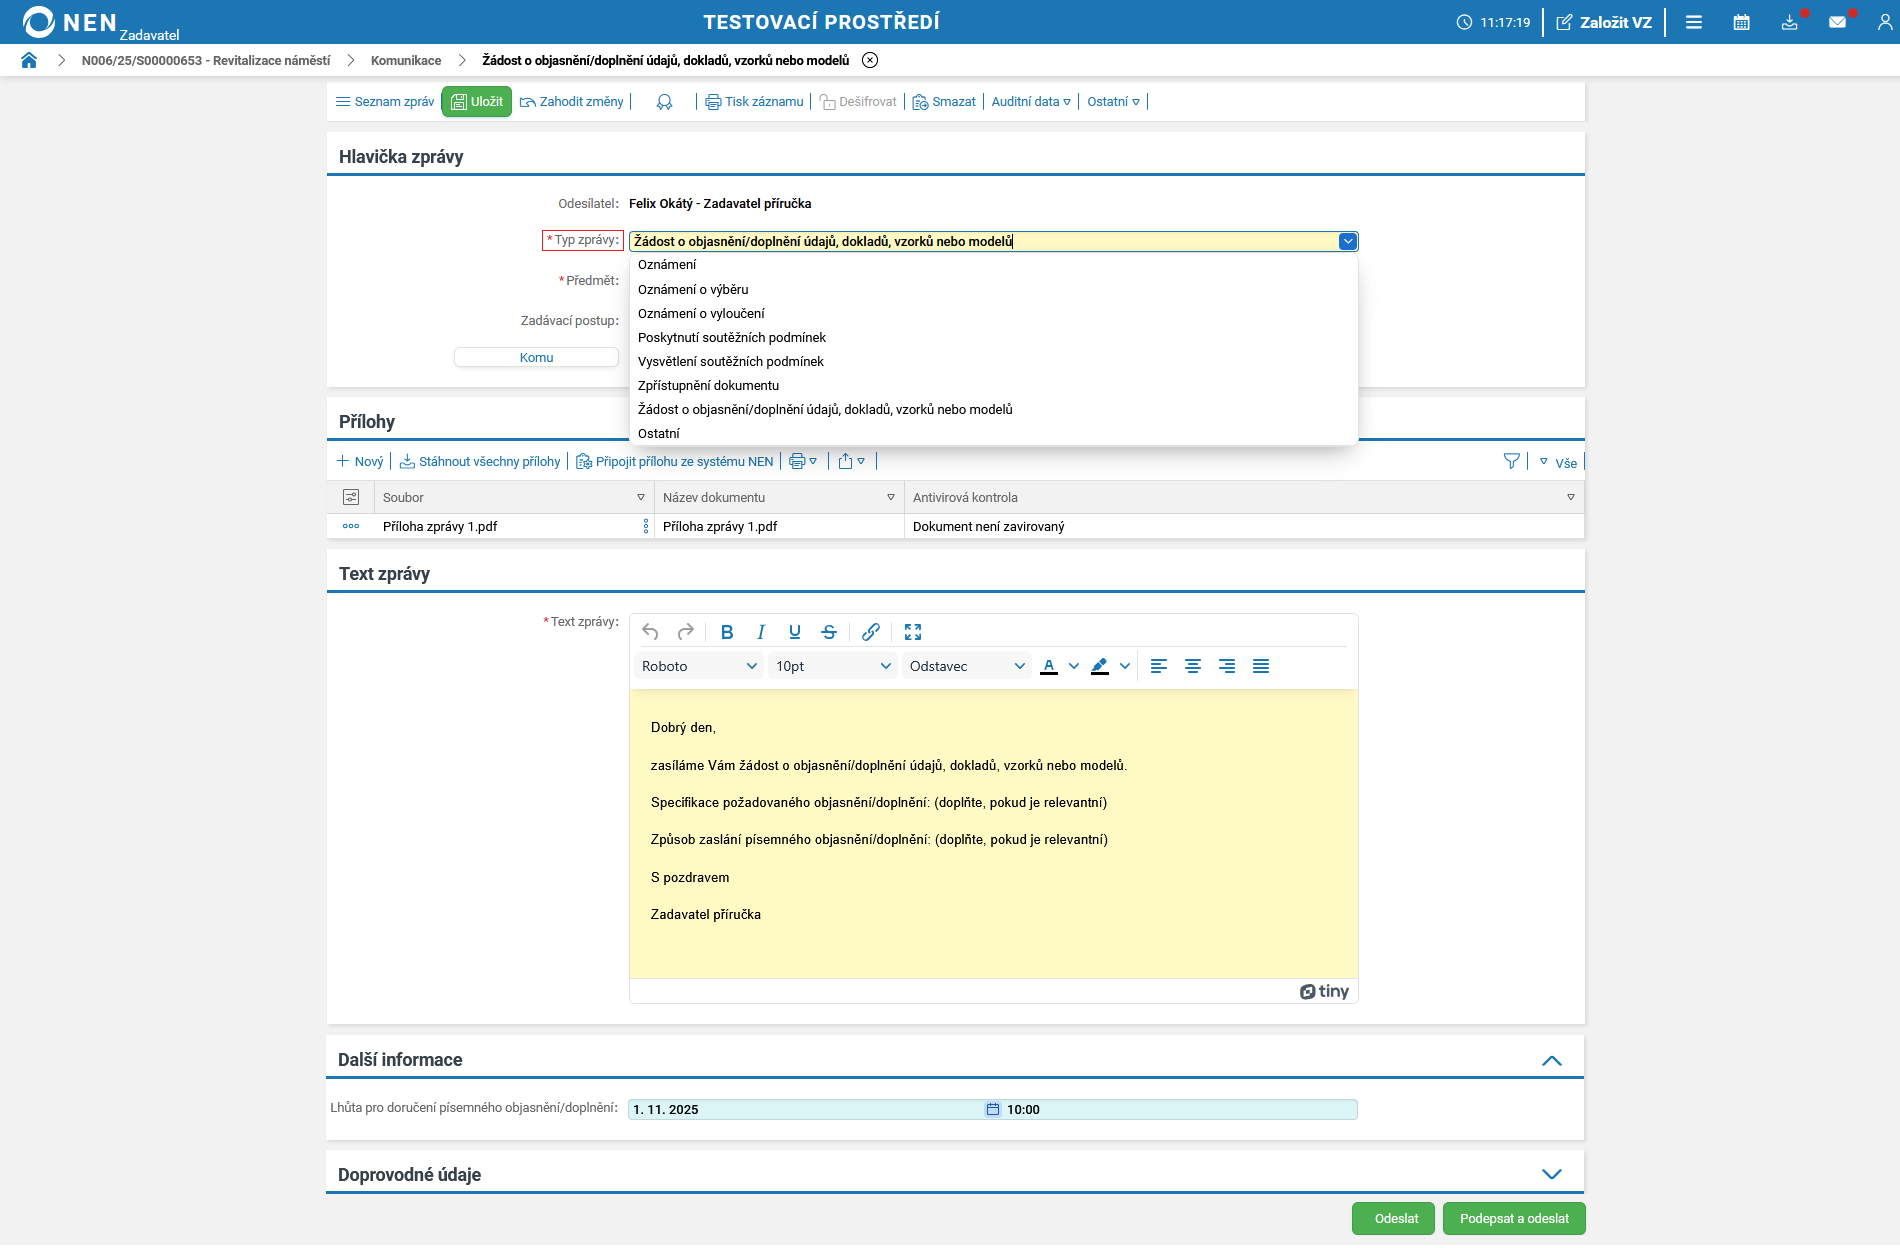Click the notification bell toolbar icon
The width and height of the screenshot is (1900, 1248).
click(664, 102)
